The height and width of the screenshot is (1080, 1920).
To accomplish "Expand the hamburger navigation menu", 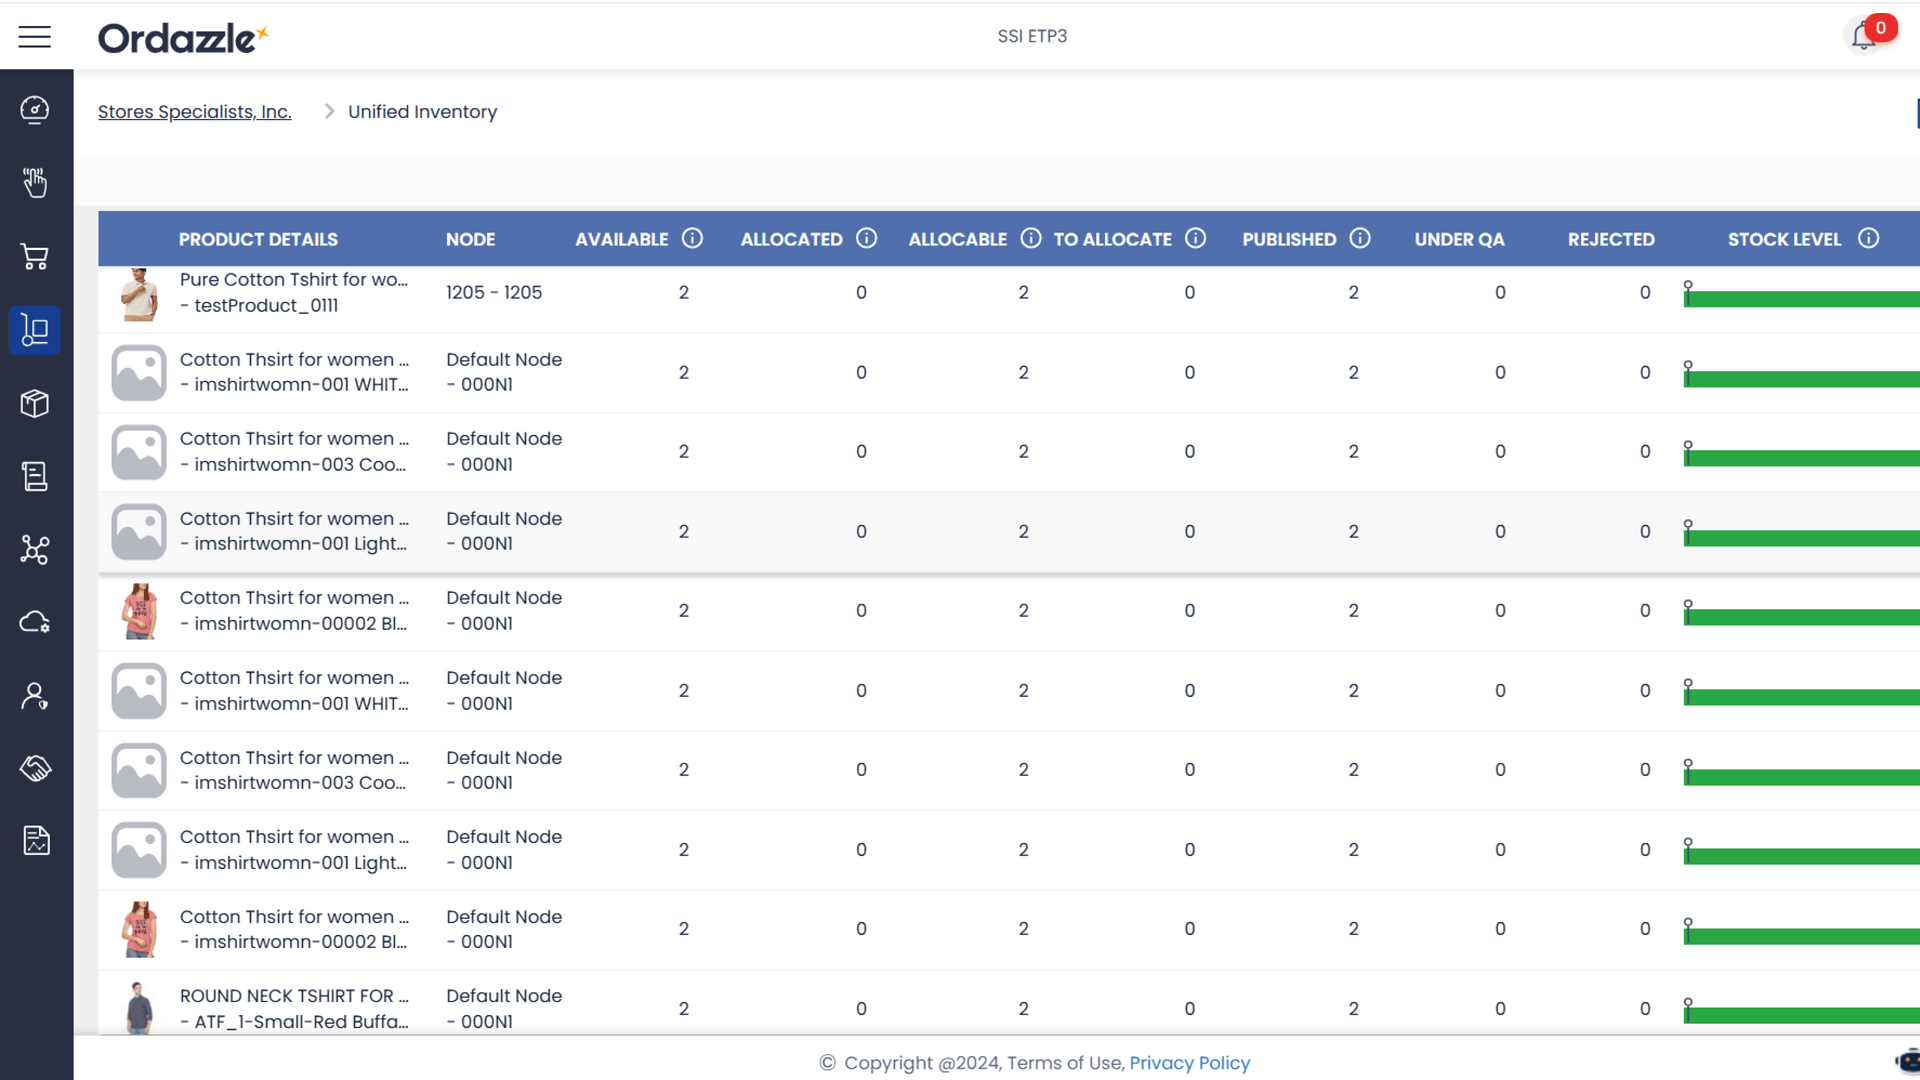I will pyautogui.click(x=34, y=36).
